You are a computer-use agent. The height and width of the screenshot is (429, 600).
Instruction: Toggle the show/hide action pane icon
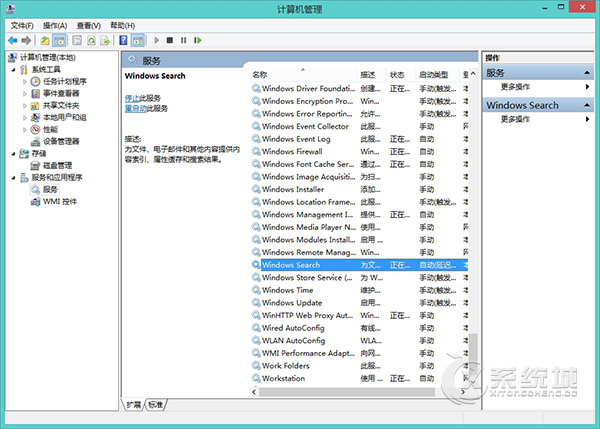click(138, 40)
